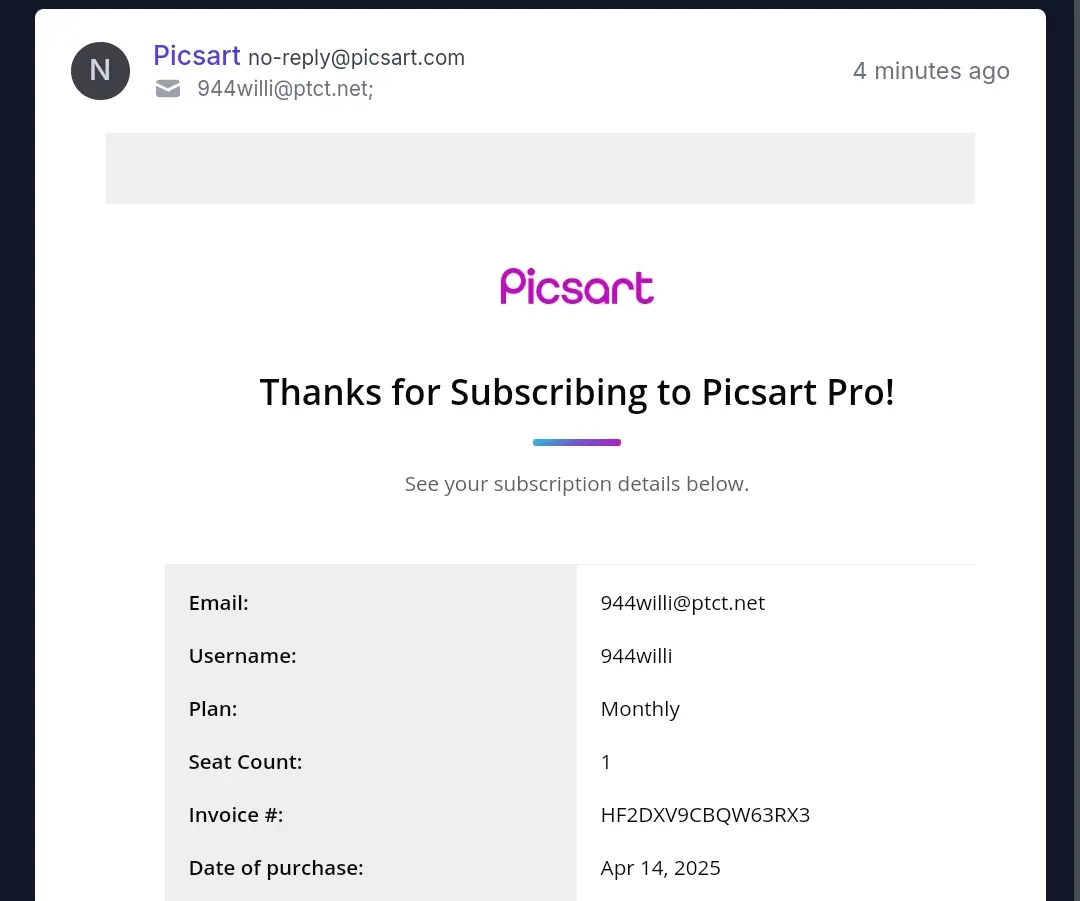1080x901 pixels.
Task: Click the 'Invoice #:' label
Action: [x=236, y=815]
